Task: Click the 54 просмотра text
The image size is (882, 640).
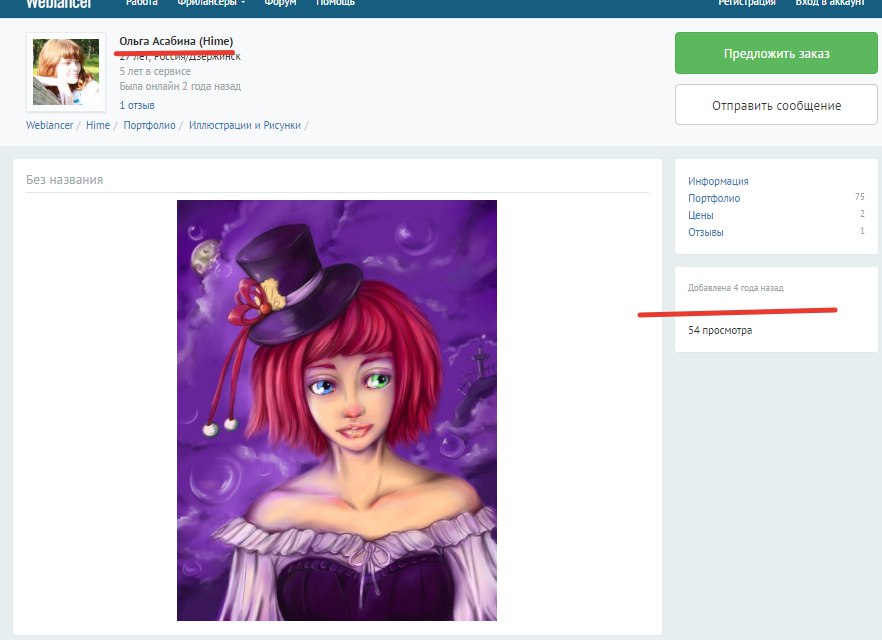Action: click(x=720, y=330)
